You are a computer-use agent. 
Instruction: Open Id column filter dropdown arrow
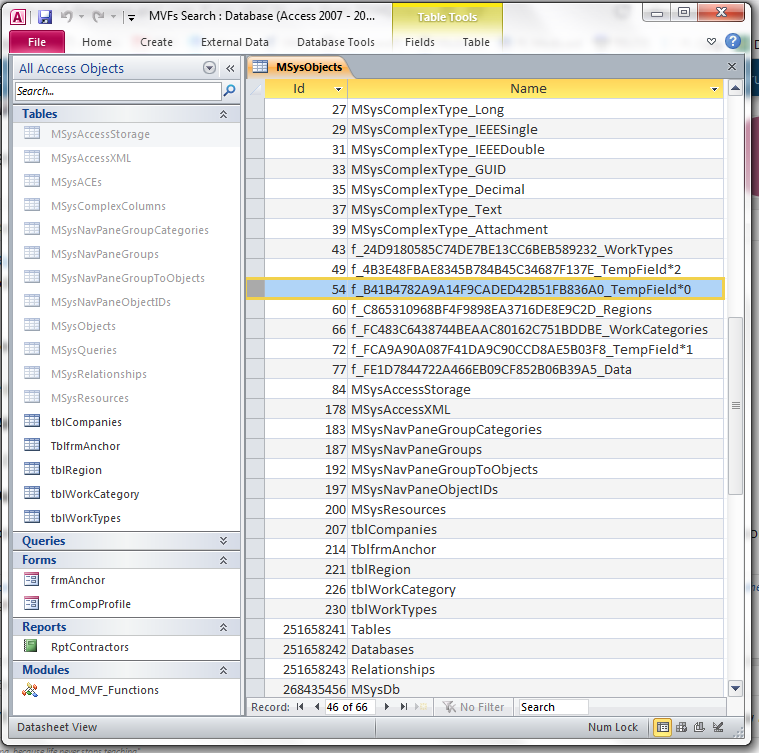pyautogui.click(x=338, y=89)
